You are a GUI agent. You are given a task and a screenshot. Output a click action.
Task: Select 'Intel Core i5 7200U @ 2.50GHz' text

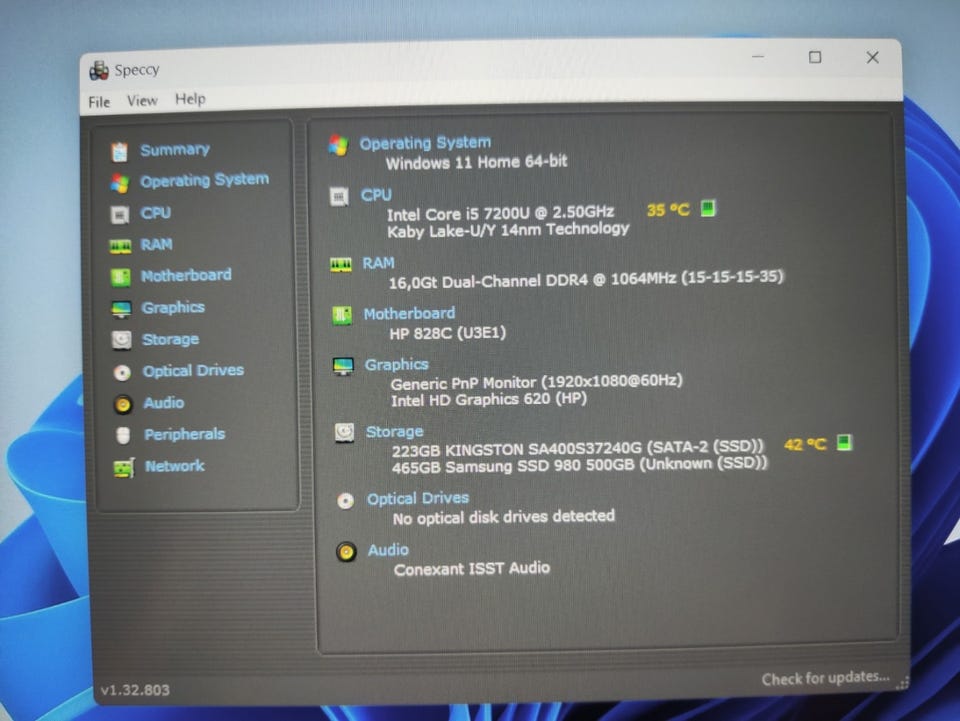click(x=500, y=213)
